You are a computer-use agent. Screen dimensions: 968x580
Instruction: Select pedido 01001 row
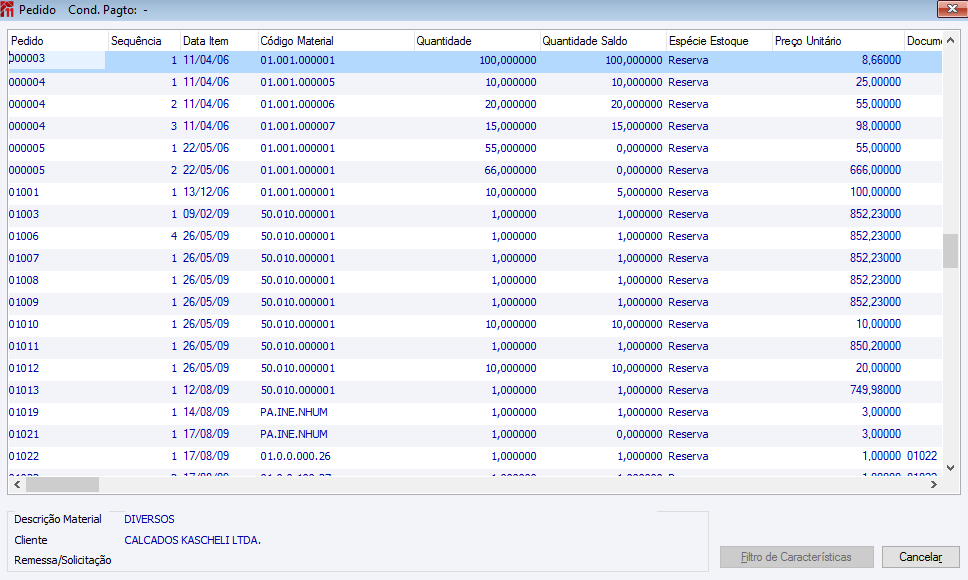[475, 192]
